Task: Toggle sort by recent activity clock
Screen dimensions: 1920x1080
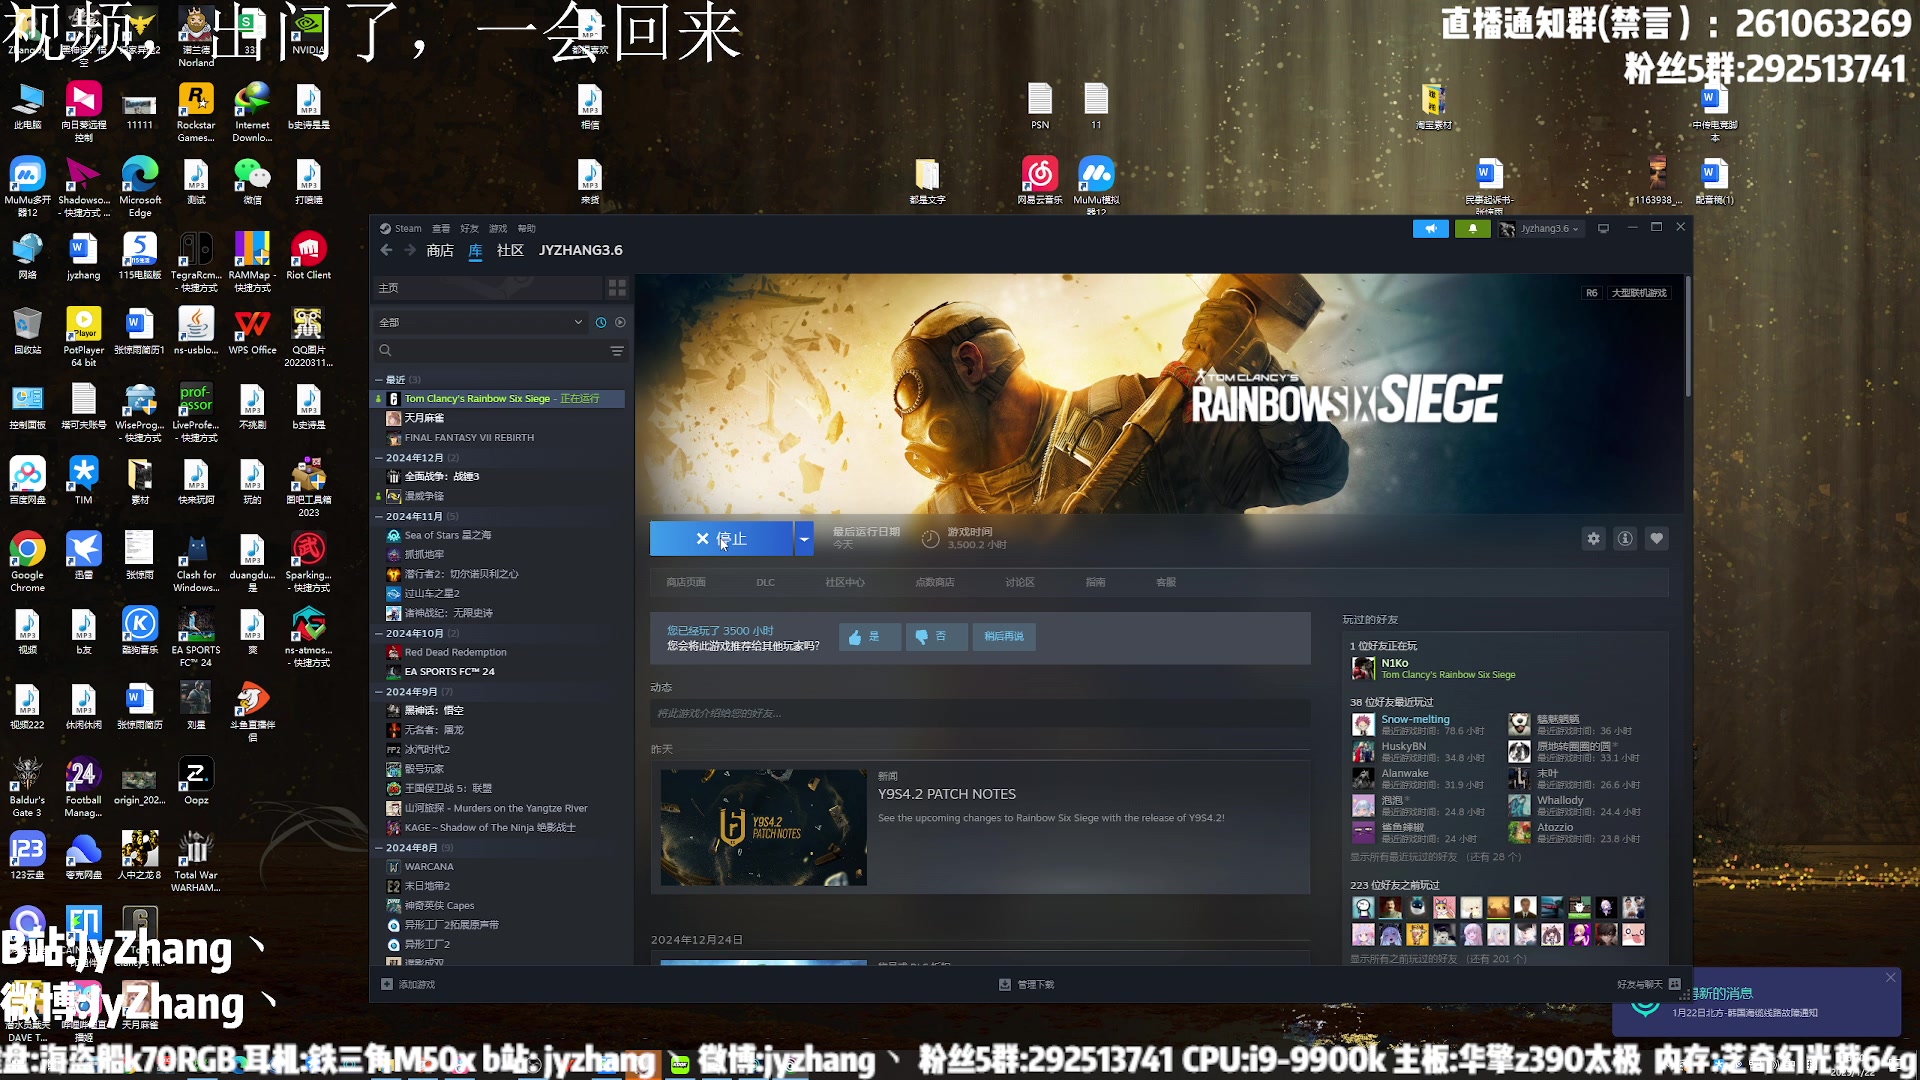Action: [x=601, y=323]
